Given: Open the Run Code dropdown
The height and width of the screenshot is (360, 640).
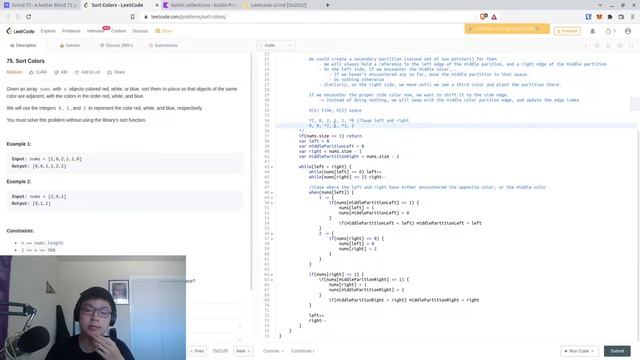Looking at the screenshot, I should [x=580, y=351].
